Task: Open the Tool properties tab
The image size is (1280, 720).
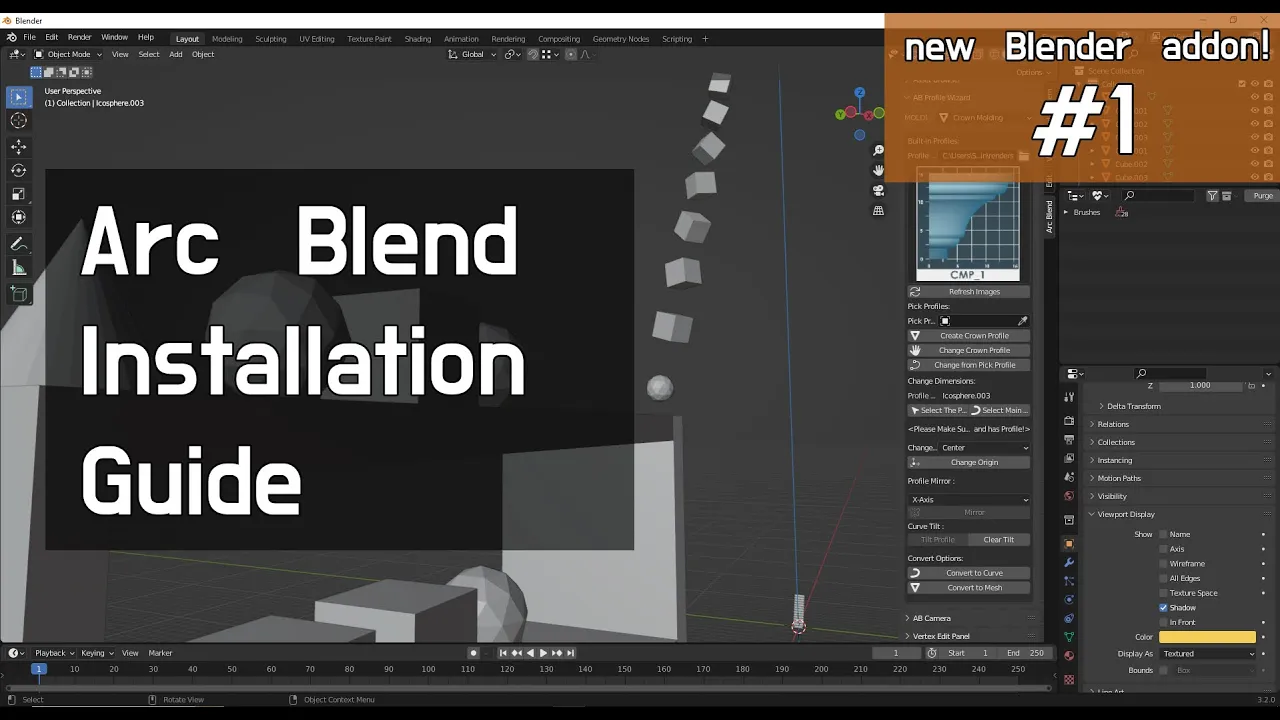Action: coord(1069,397)
